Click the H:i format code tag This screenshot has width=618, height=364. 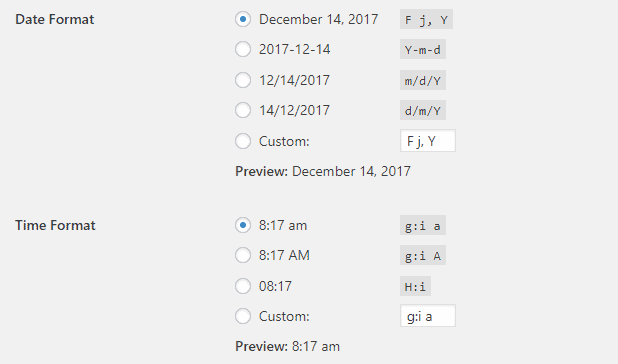pos(415,286)
